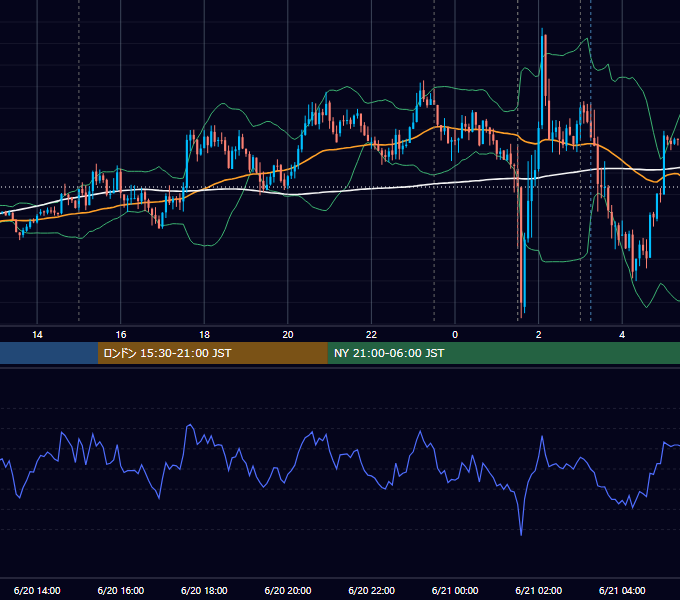Click the London 15:30-21:00 JST session band
The height and width of the screenshot is (600, 680).
click(x=212, y=353)
